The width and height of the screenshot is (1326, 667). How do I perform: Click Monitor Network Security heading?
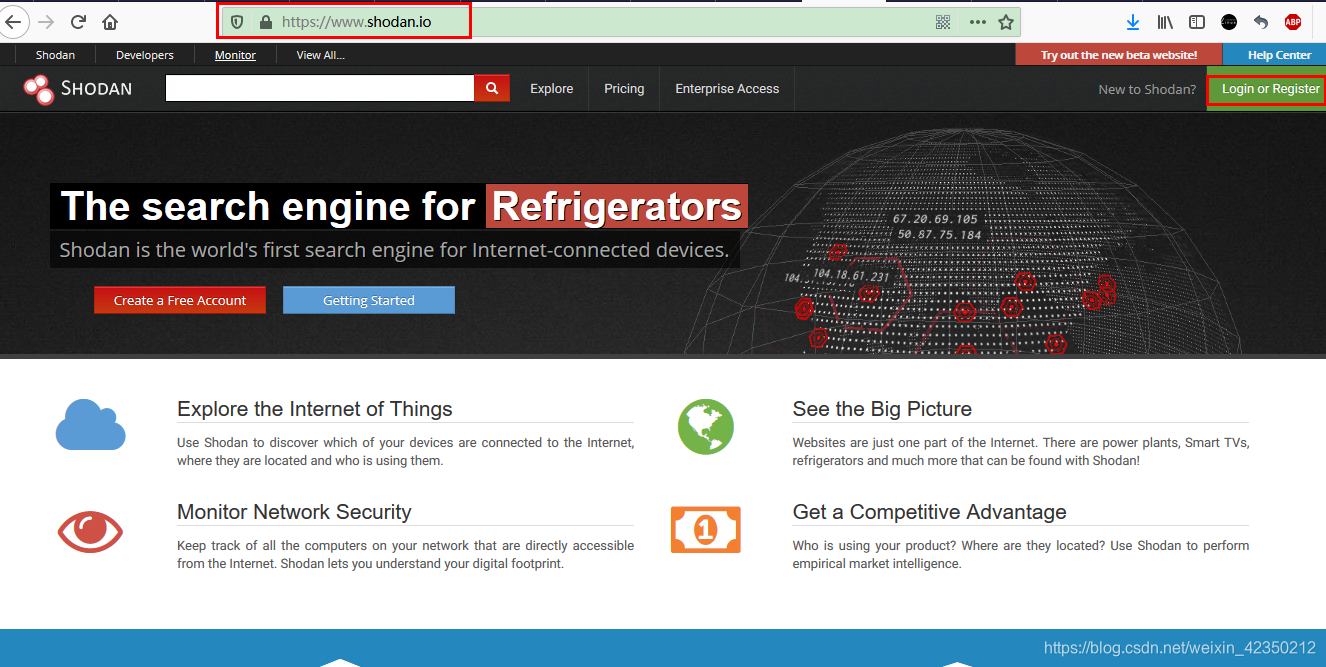294,512
